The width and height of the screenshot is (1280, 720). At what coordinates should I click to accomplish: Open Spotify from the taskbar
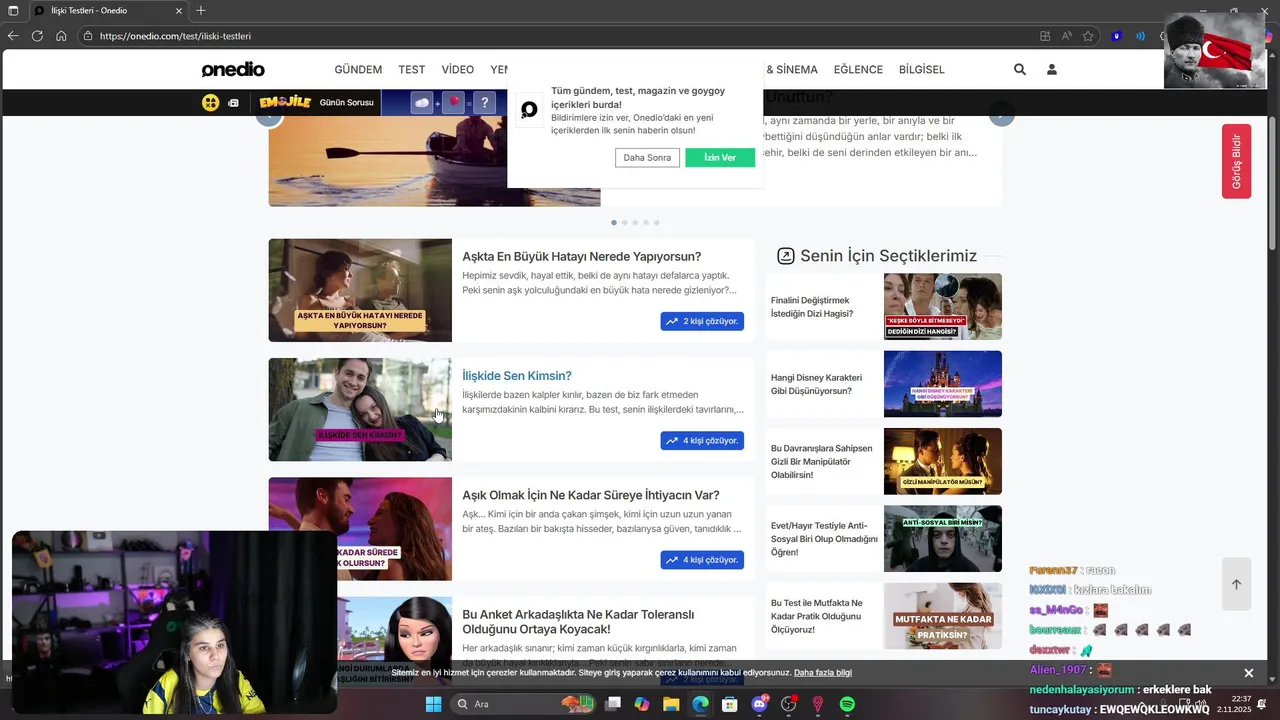click(x=847, y=704)
